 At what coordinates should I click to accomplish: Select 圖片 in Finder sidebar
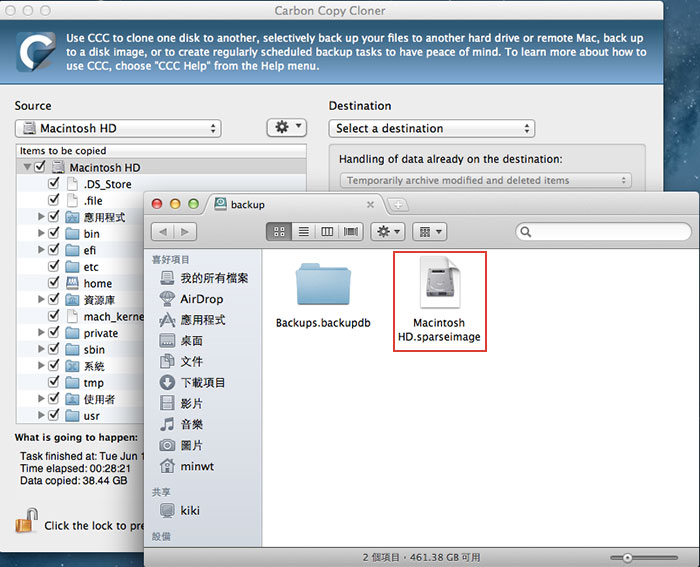181,445
